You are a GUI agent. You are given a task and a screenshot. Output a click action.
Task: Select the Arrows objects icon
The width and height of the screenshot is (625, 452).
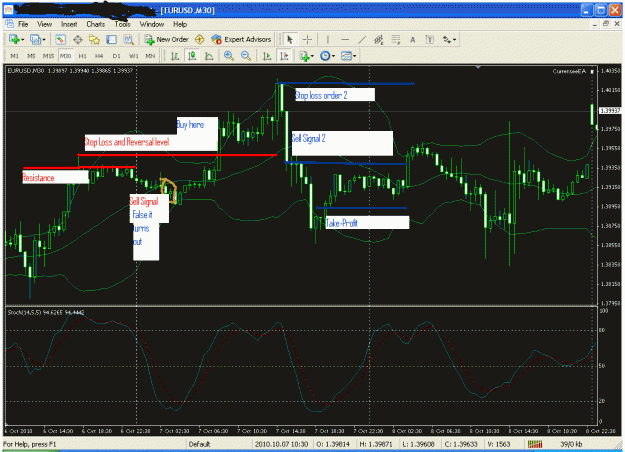pyautogui.click(x=446, y=39)
